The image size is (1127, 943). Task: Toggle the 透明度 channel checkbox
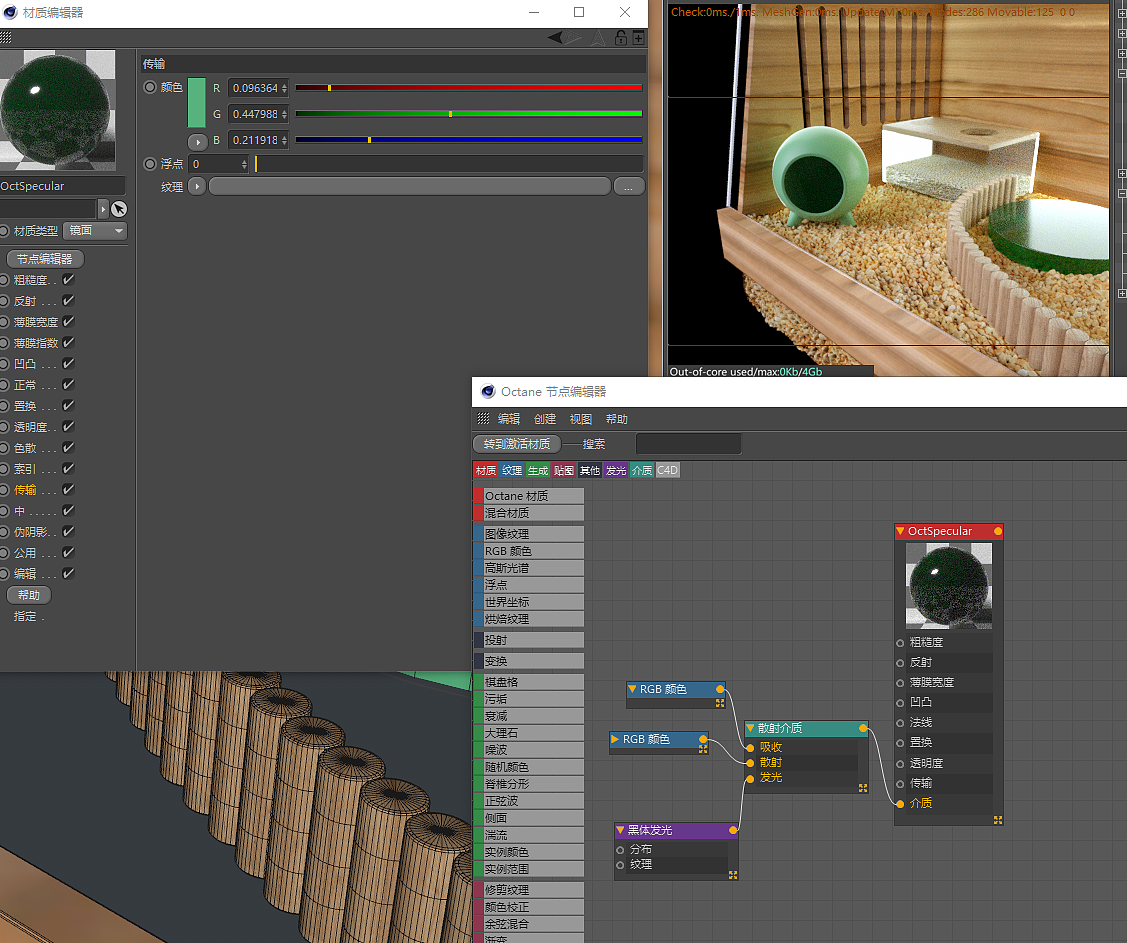tap(68, 426)
